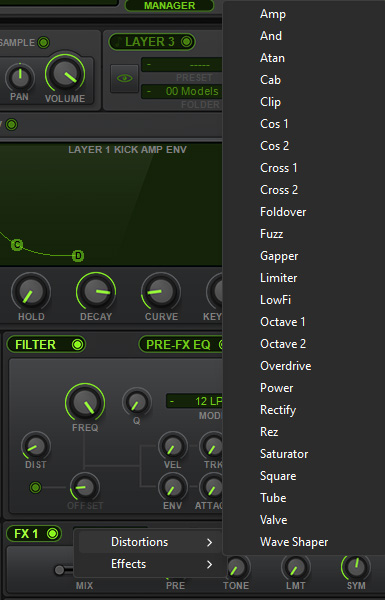
Task: Expand the Effects submenu
Action: point(150,564)
